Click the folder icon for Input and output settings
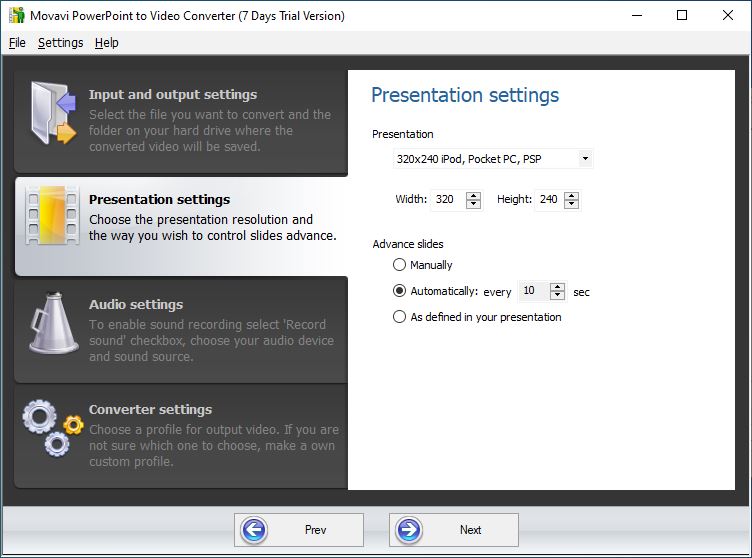This screenshot has width=752, height=558. pyautogui.click(x=53, y=113)
